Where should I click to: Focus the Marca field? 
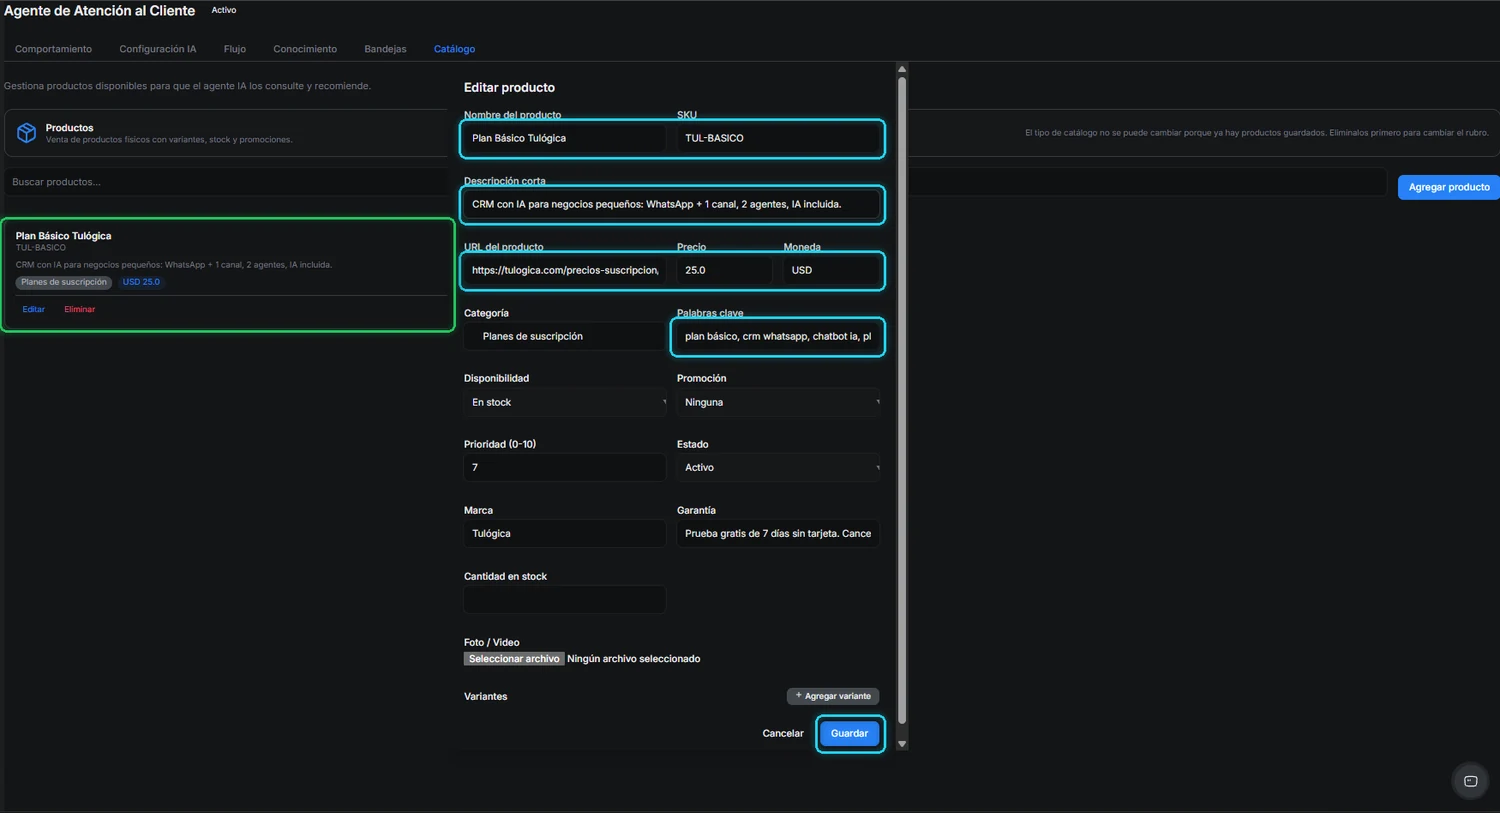565,533
